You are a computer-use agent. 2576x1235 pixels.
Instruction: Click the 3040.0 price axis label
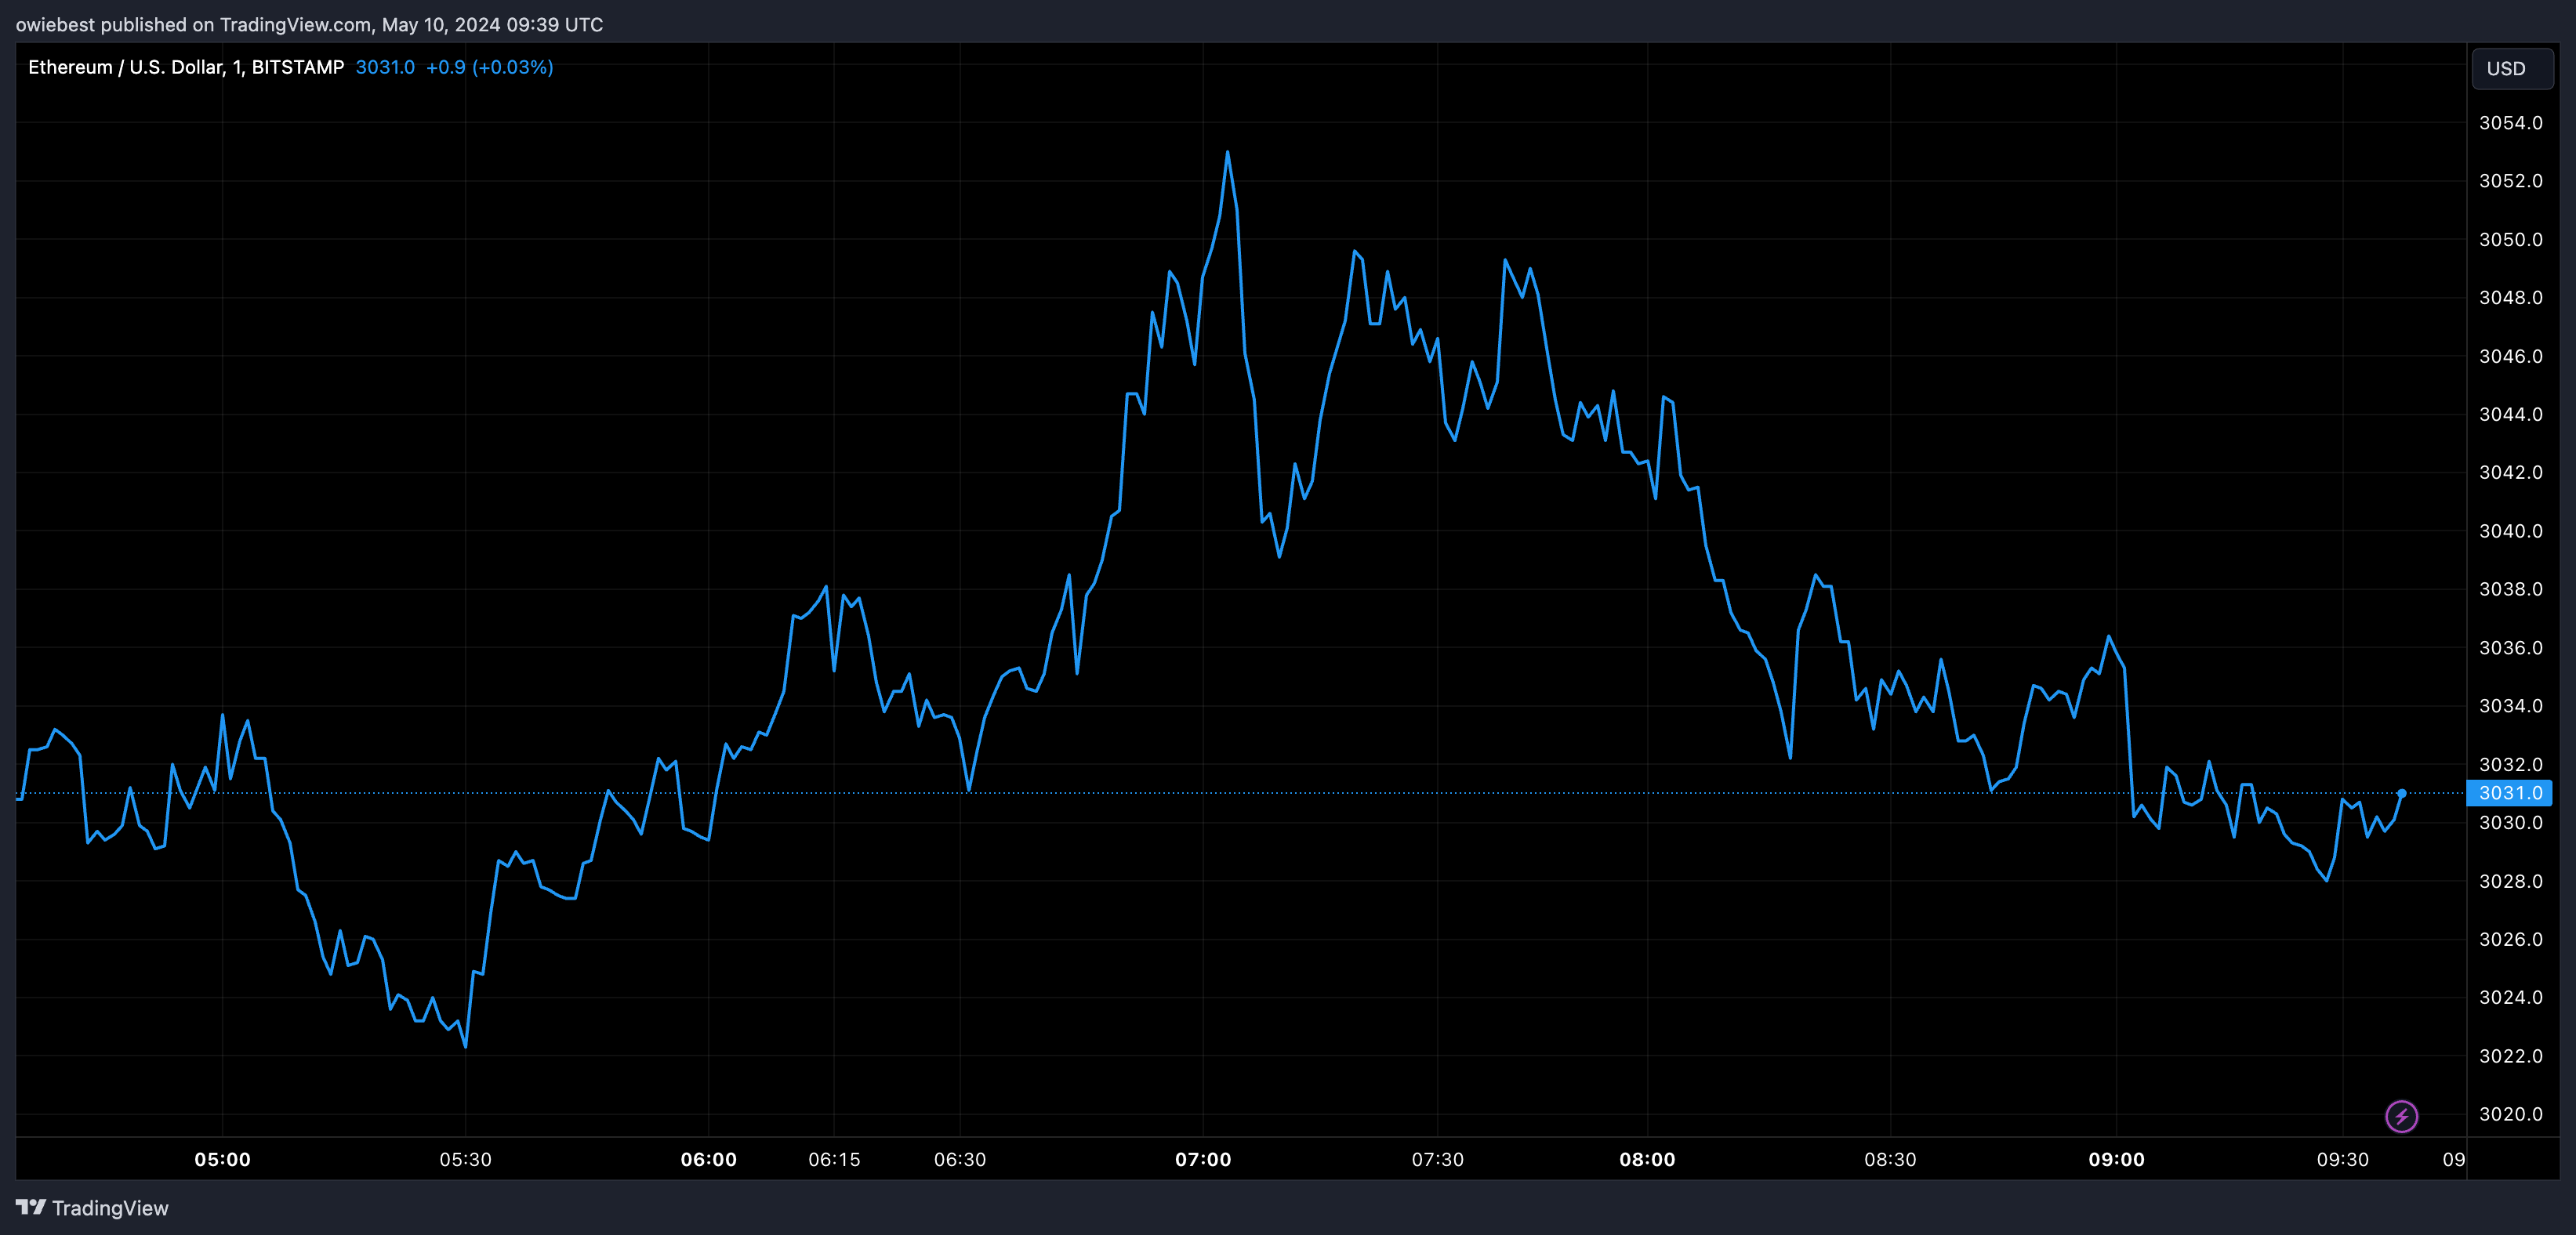point(2510,531)
